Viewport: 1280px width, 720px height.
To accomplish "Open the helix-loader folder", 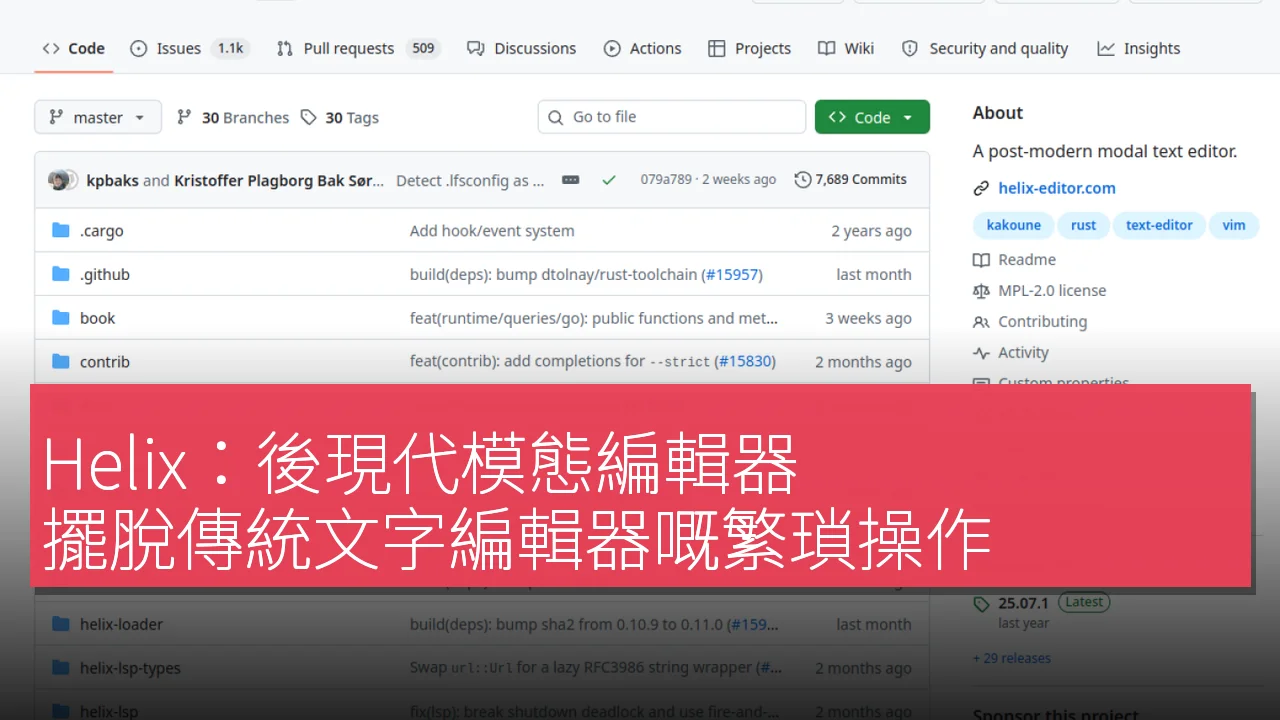I will (121, 624).
